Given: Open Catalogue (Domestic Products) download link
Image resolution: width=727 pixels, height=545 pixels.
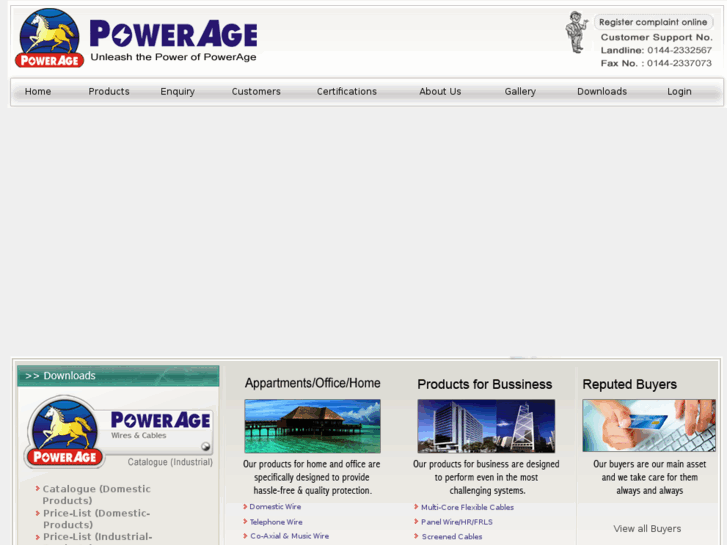Looking at the screenshot, I should click(x=96, y=494).
